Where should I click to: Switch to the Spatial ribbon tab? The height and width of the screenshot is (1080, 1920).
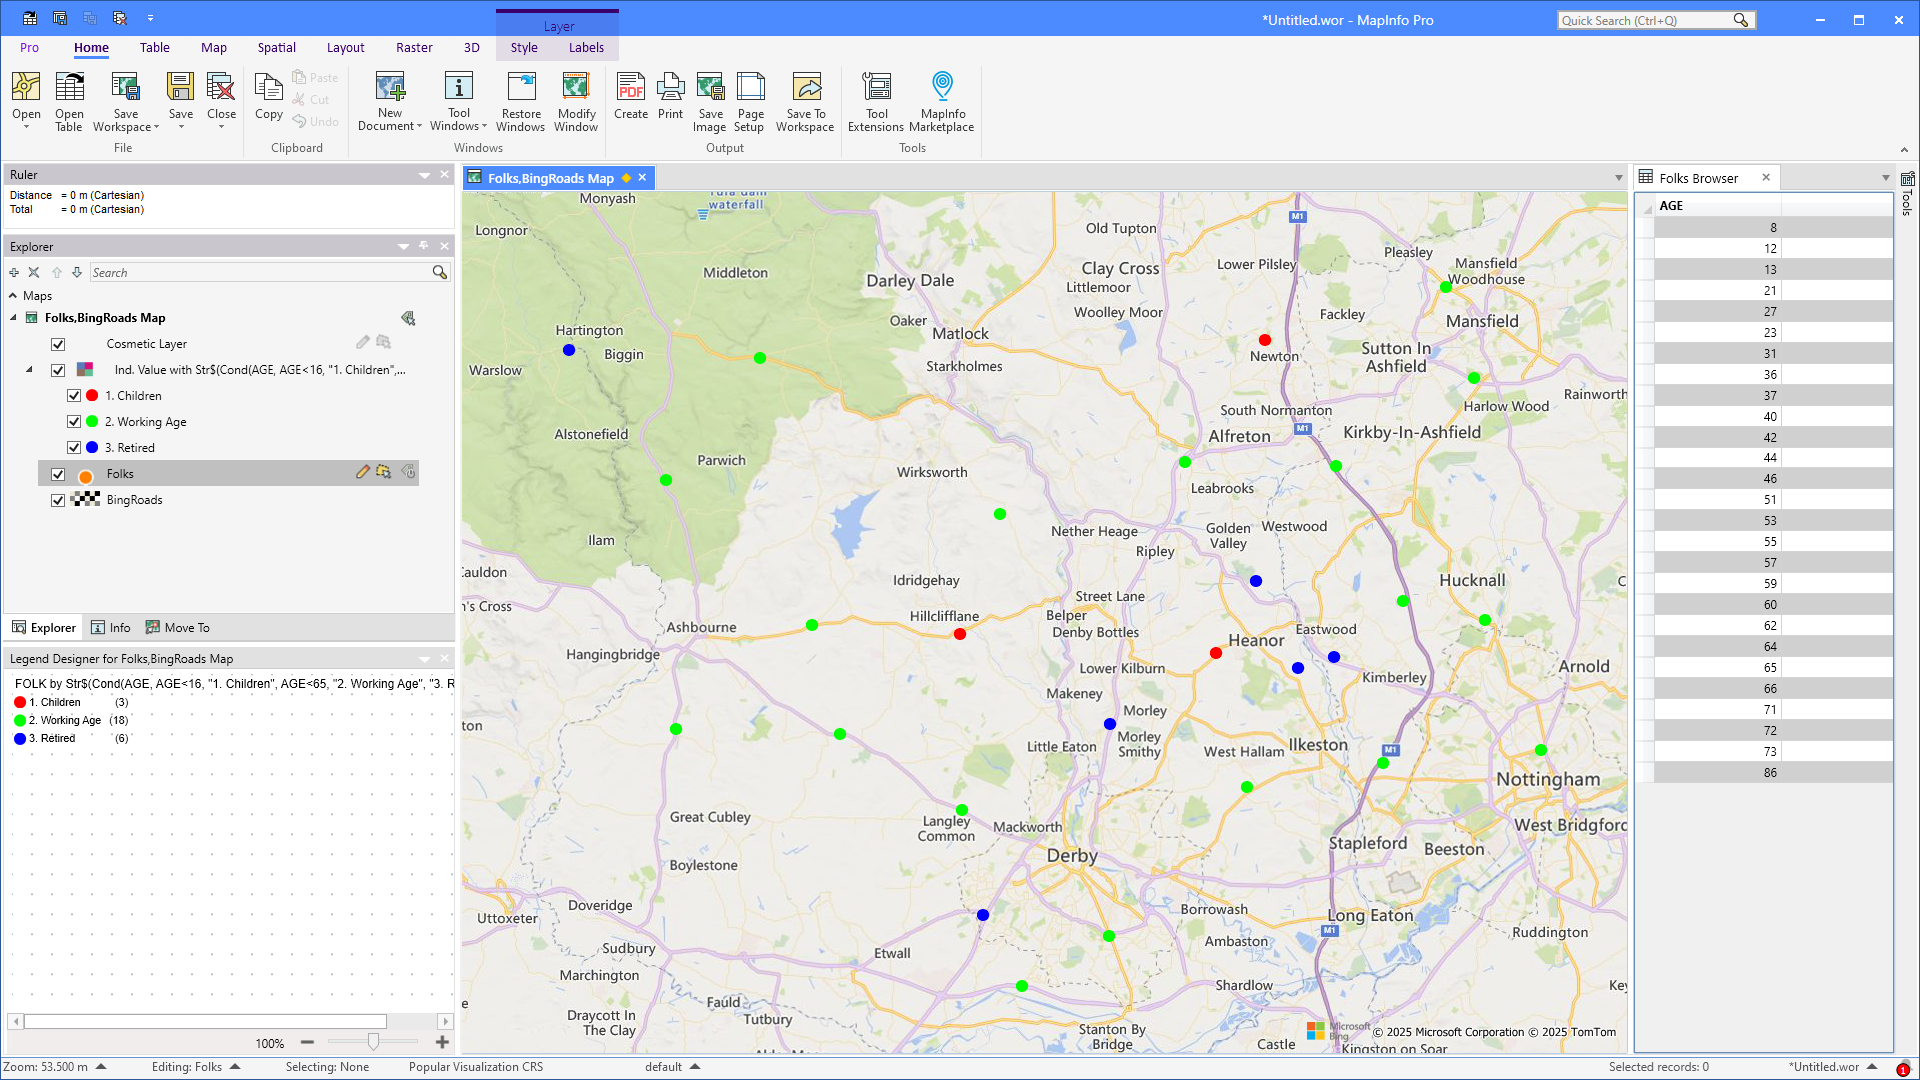(276, 48)
